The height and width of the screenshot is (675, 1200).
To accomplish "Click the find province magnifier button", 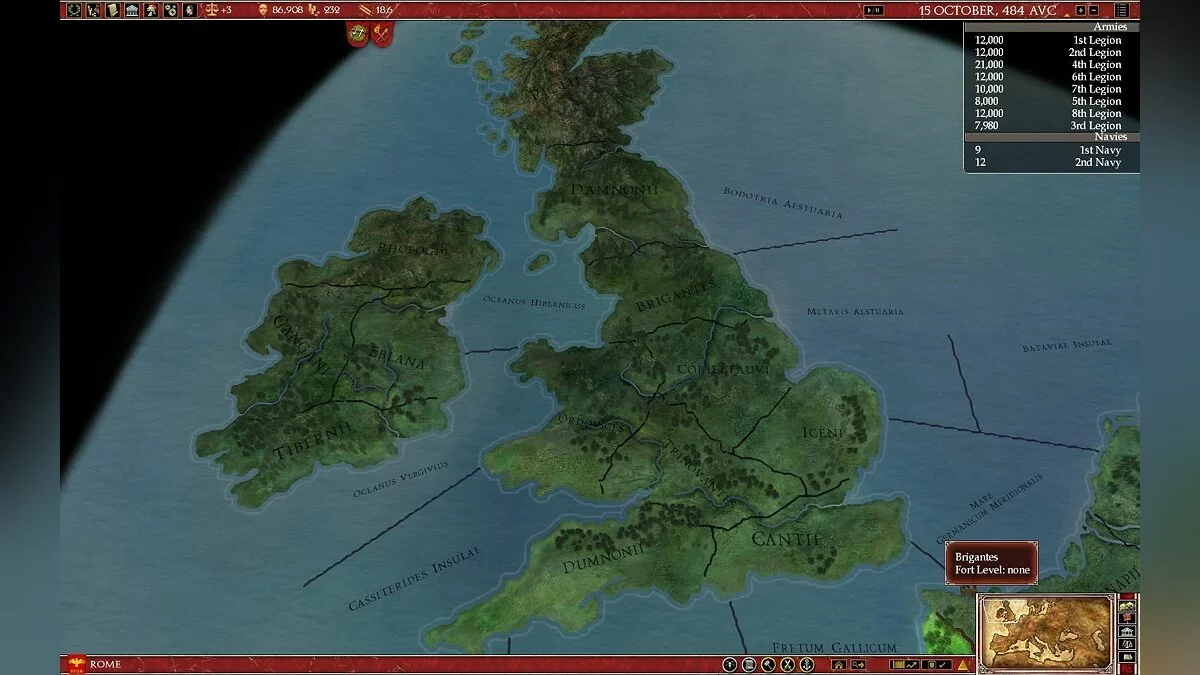I will click(859, 665).
